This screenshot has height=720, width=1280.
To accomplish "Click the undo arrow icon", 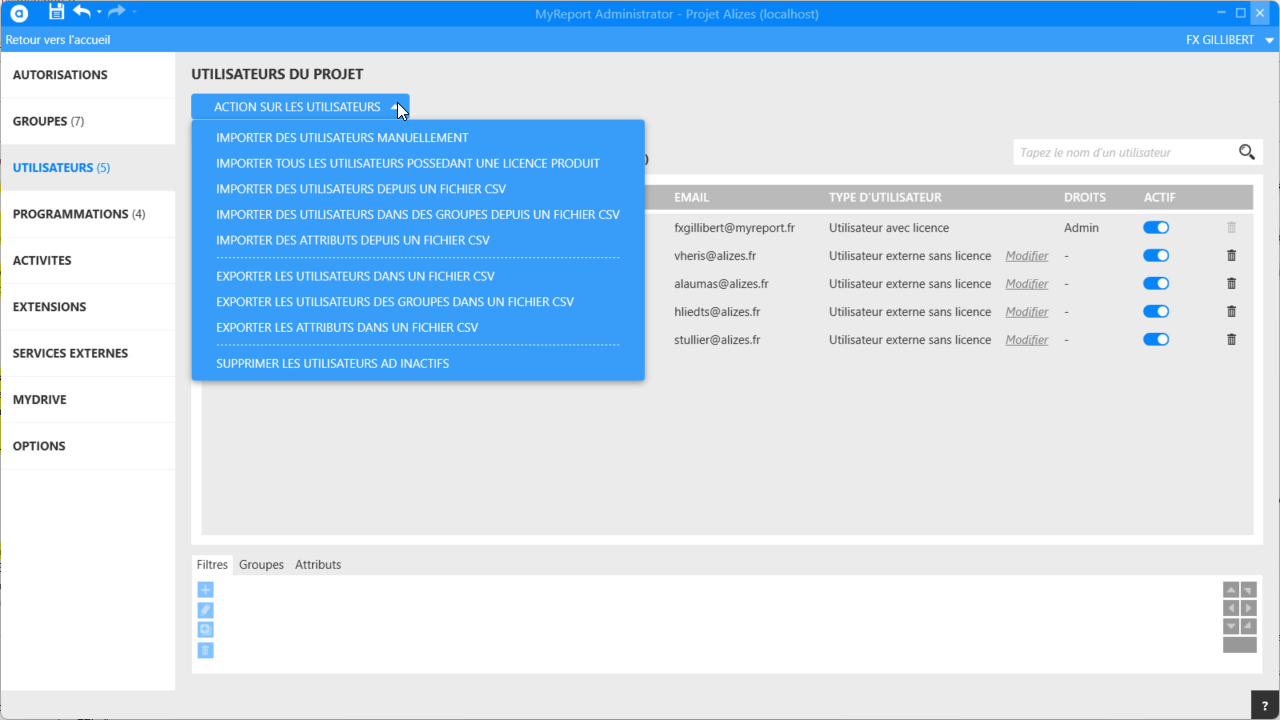I will [x=82, y=12].
